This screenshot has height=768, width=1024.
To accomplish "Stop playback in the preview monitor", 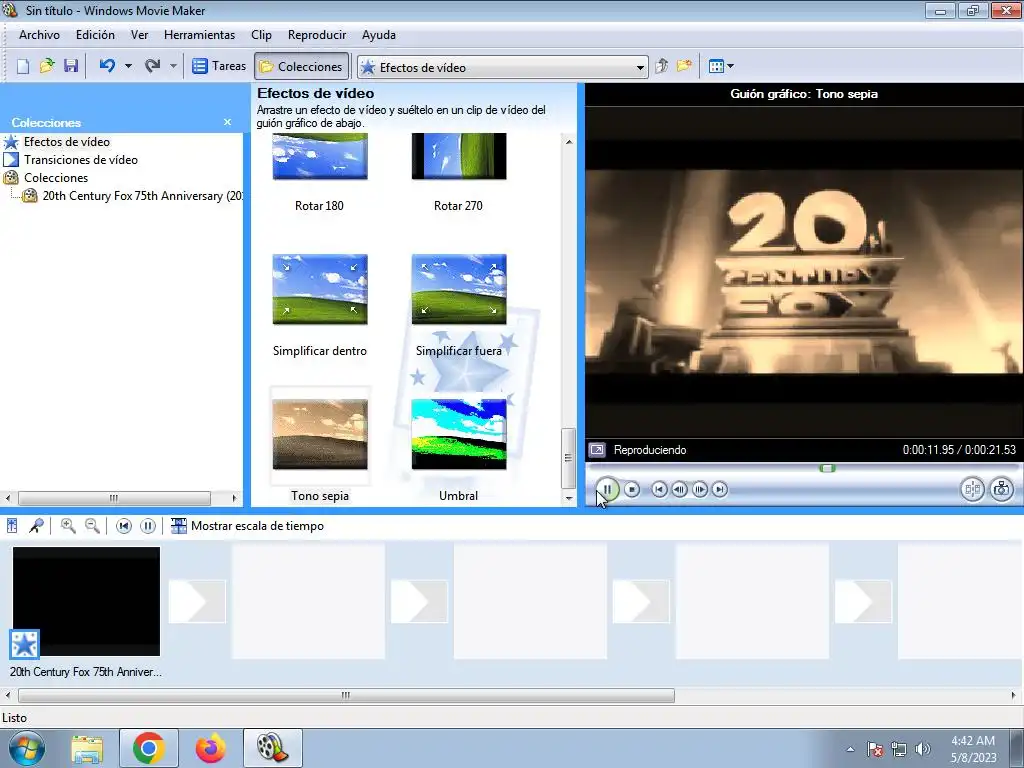I will 632,489.
